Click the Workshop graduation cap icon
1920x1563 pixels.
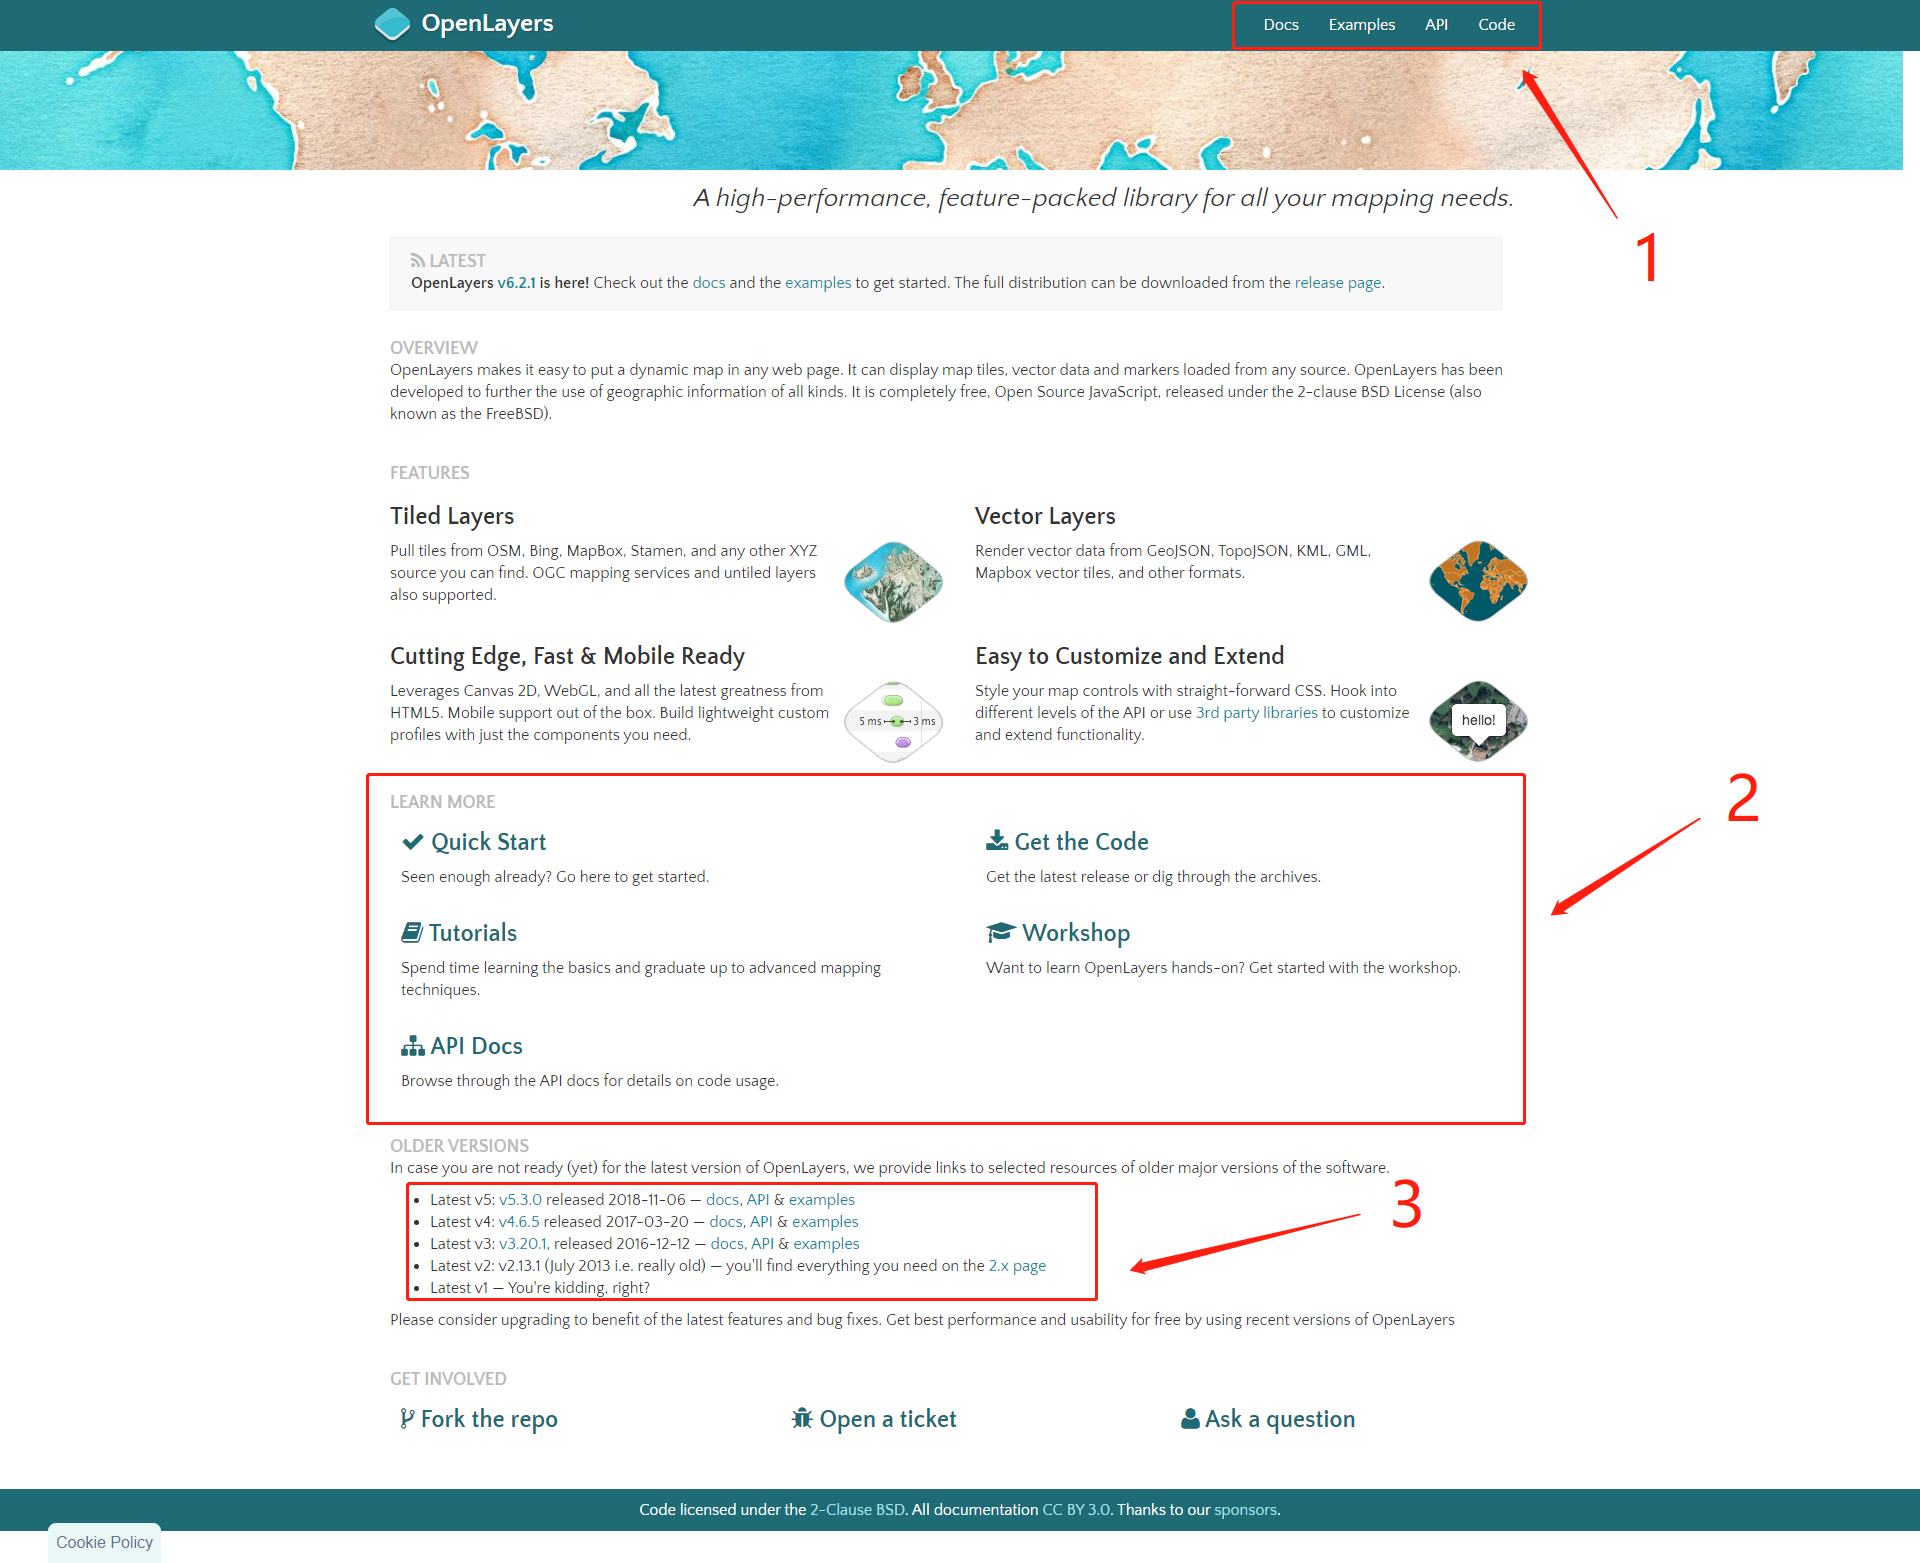pyautogui.click(x=1000, y=932)
